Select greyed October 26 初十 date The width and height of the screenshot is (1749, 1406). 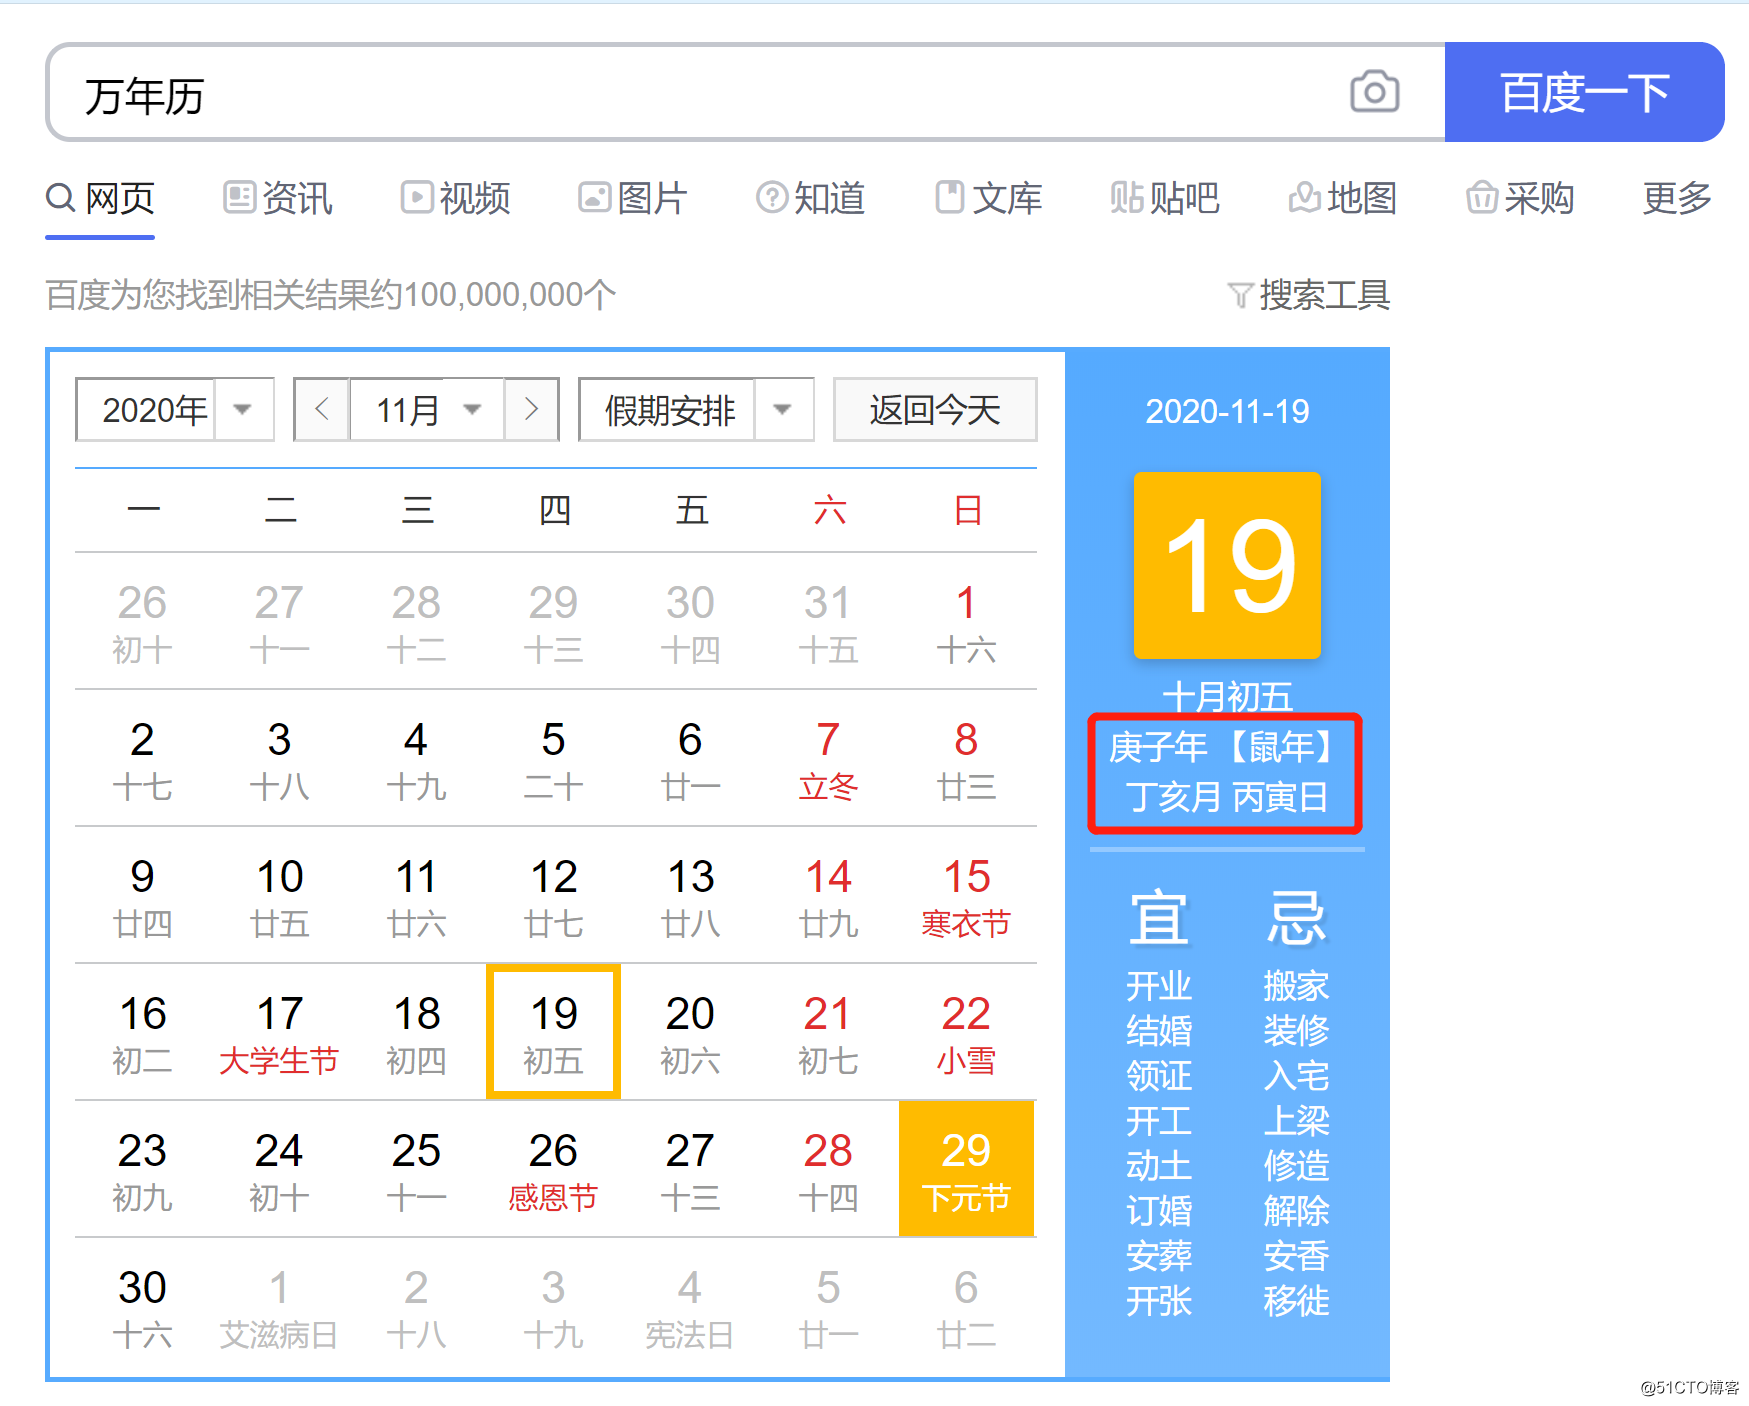pyautogui.click(x=142, y=622)
